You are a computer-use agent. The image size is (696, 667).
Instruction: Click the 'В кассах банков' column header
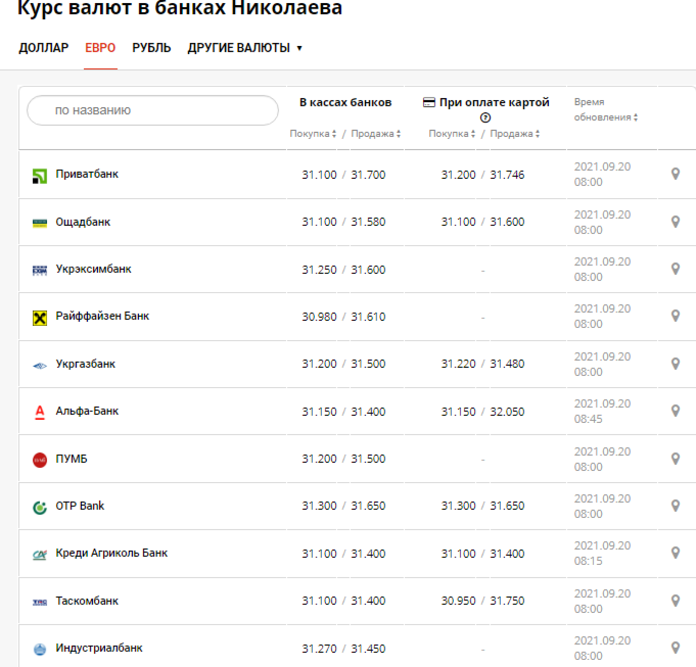click(345, 103)
